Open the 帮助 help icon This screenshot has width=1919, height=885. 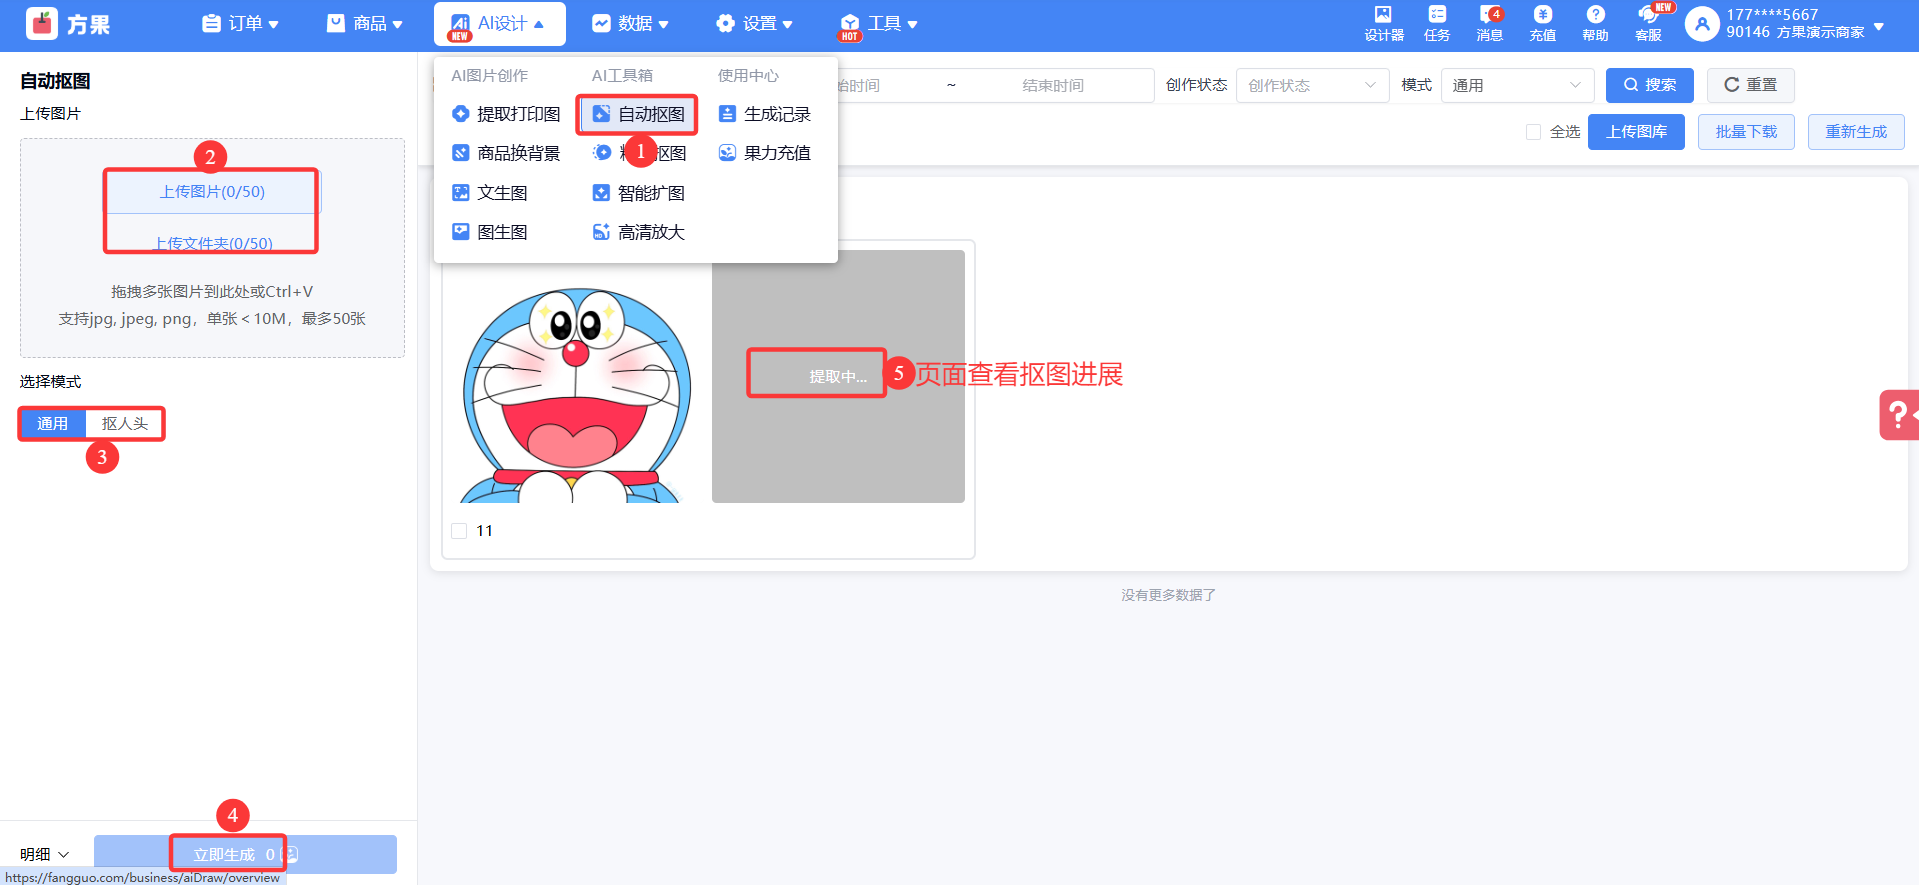[x=1596, y=14]
